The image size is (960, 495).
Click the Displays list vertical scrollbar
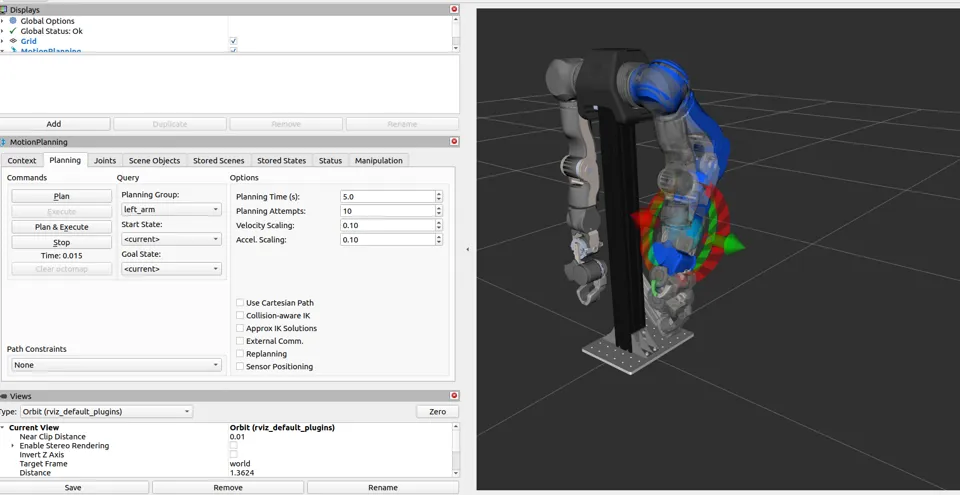point(456,34)
